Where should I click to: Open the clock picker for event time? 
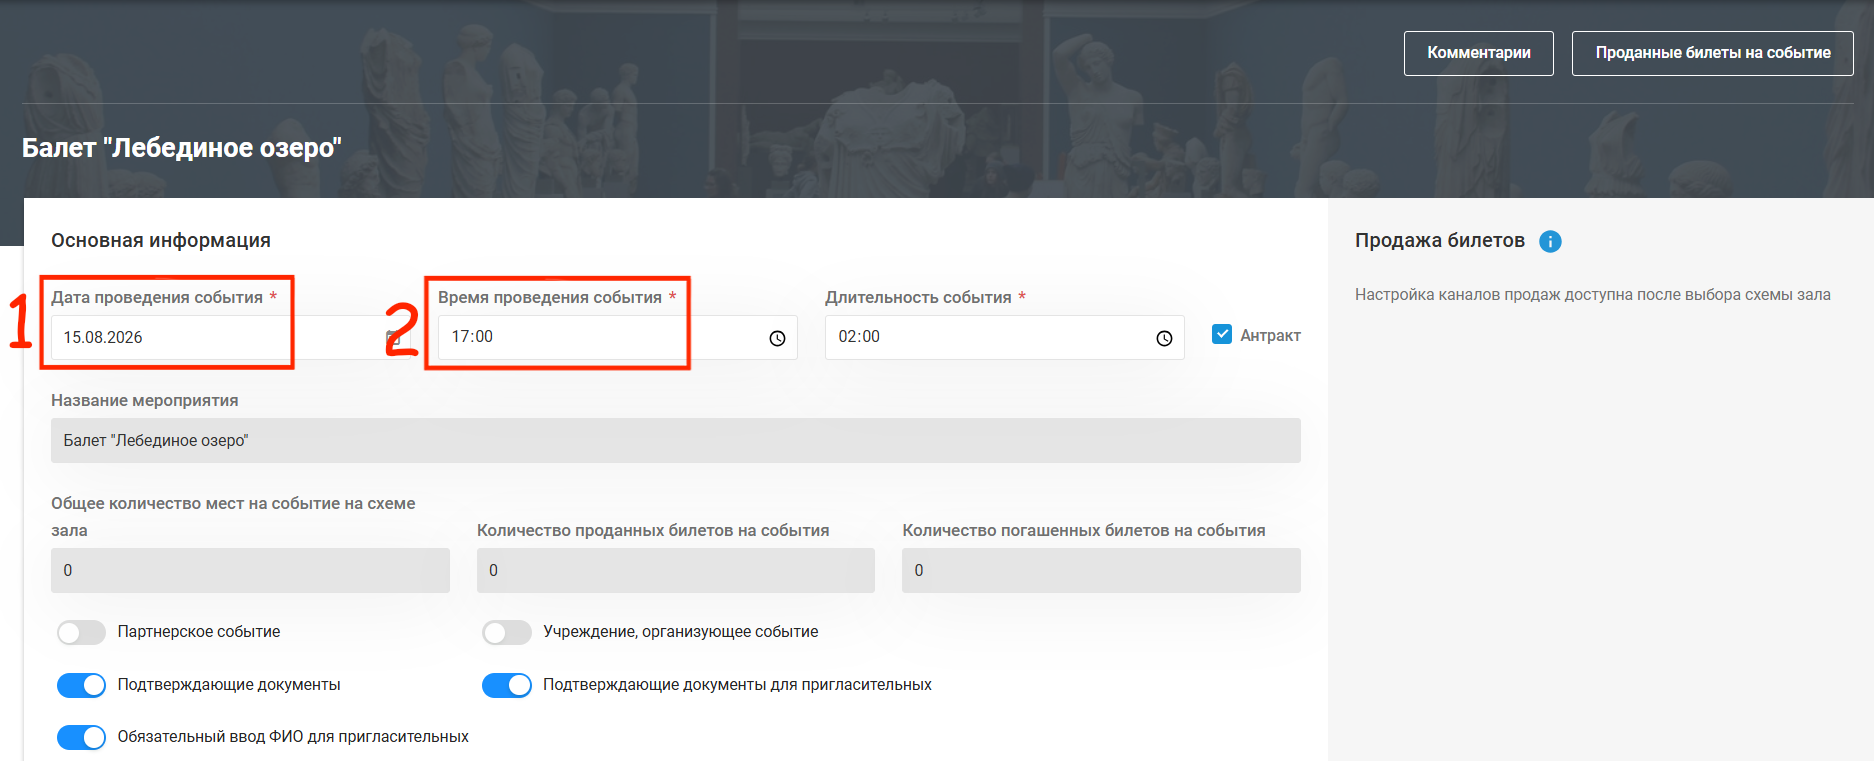click(777, 338)
